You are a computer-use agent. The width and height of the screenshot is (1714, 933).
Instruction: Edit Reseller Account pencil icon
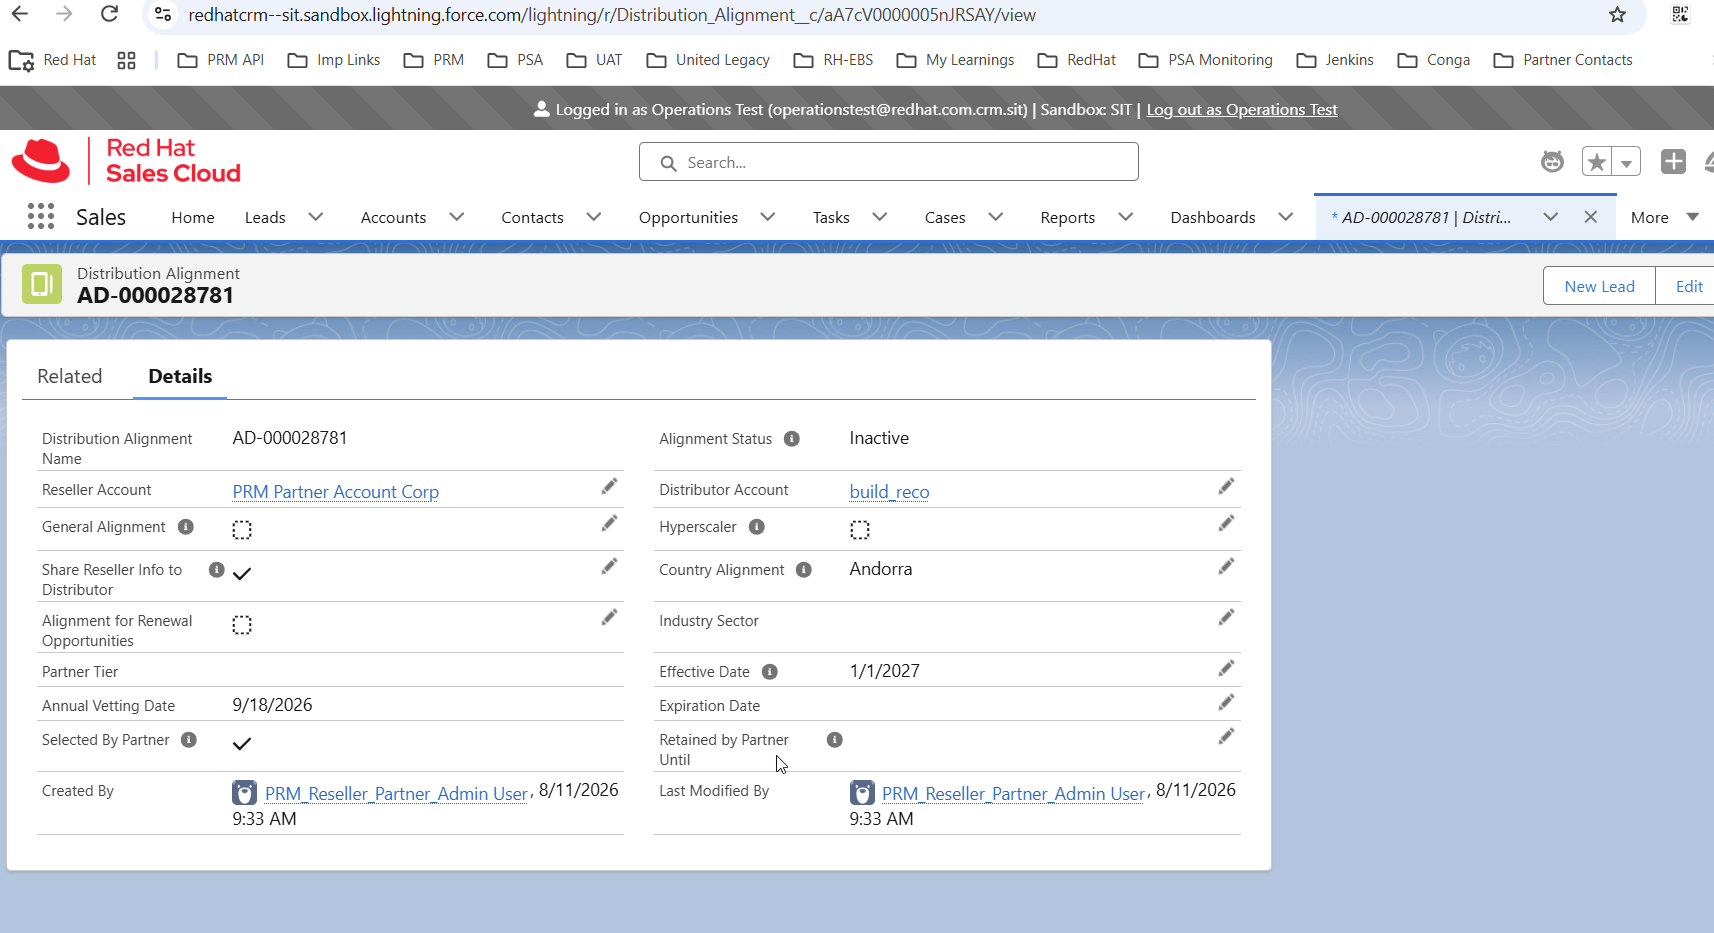click(609, 487)
